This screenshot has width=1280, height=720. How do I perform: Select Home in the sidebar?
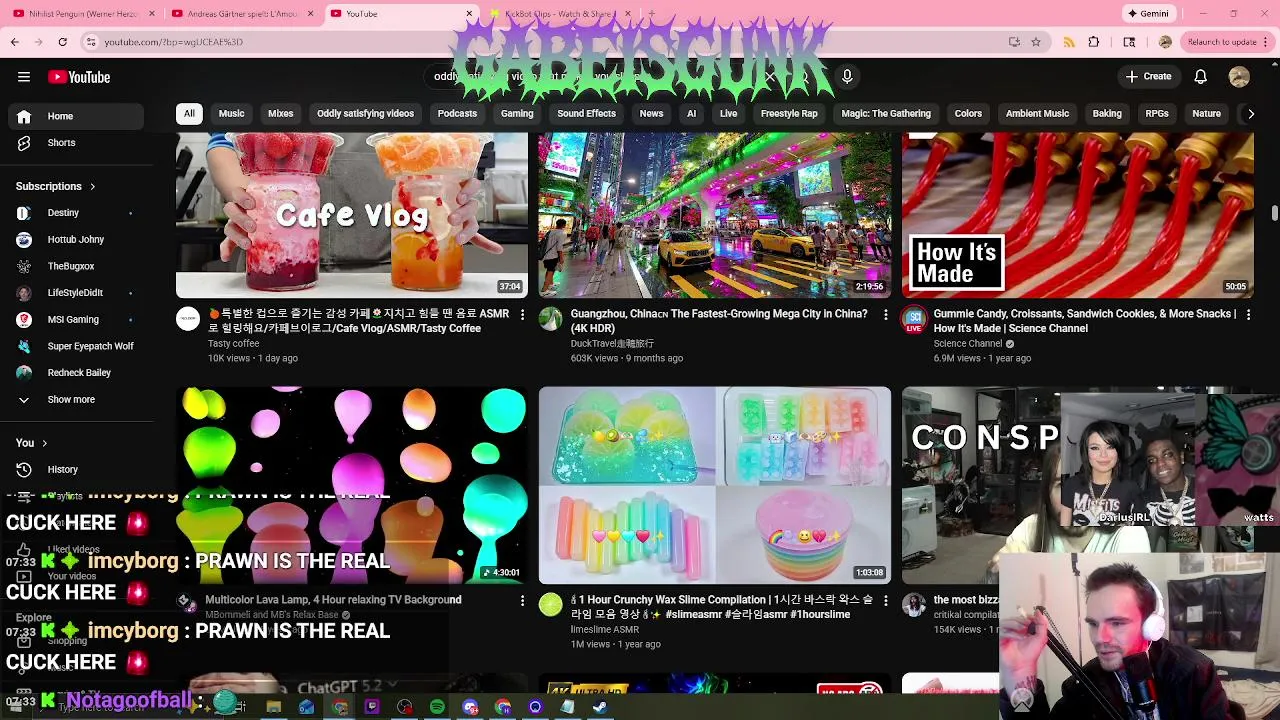tap(76, 116)
